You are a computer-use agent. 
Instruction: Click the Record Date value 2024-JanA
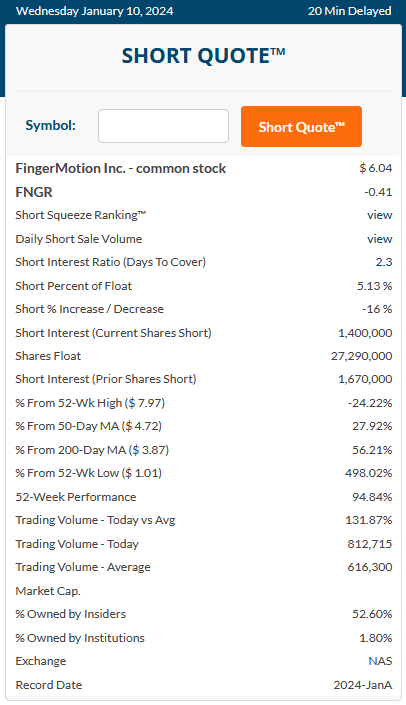[x=363, y=685]
